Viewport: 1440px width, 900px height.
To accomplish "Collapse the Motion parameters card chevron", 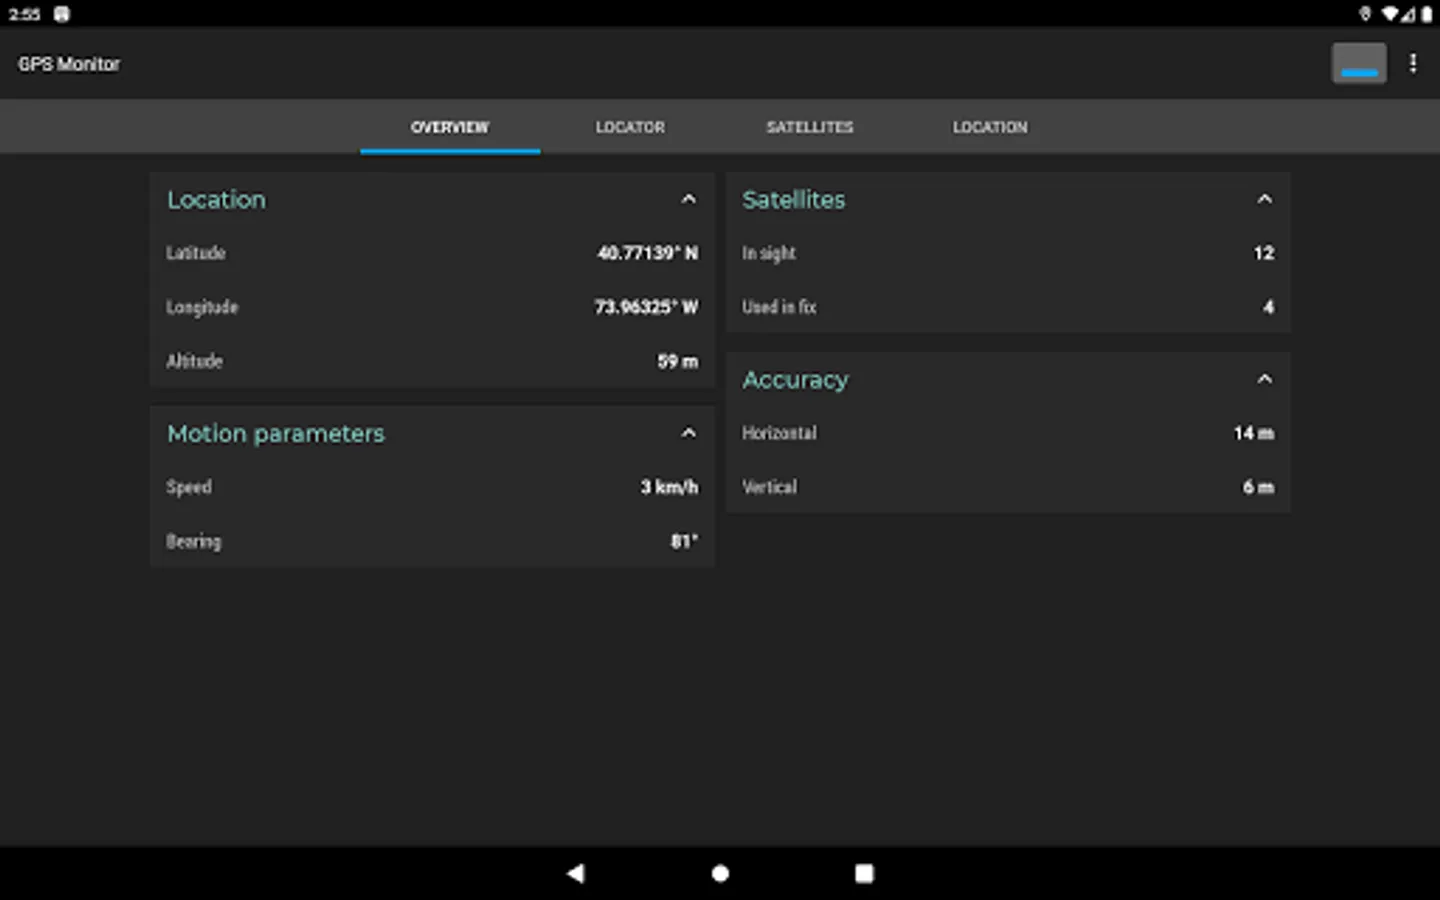I will [x=688, y=433].
